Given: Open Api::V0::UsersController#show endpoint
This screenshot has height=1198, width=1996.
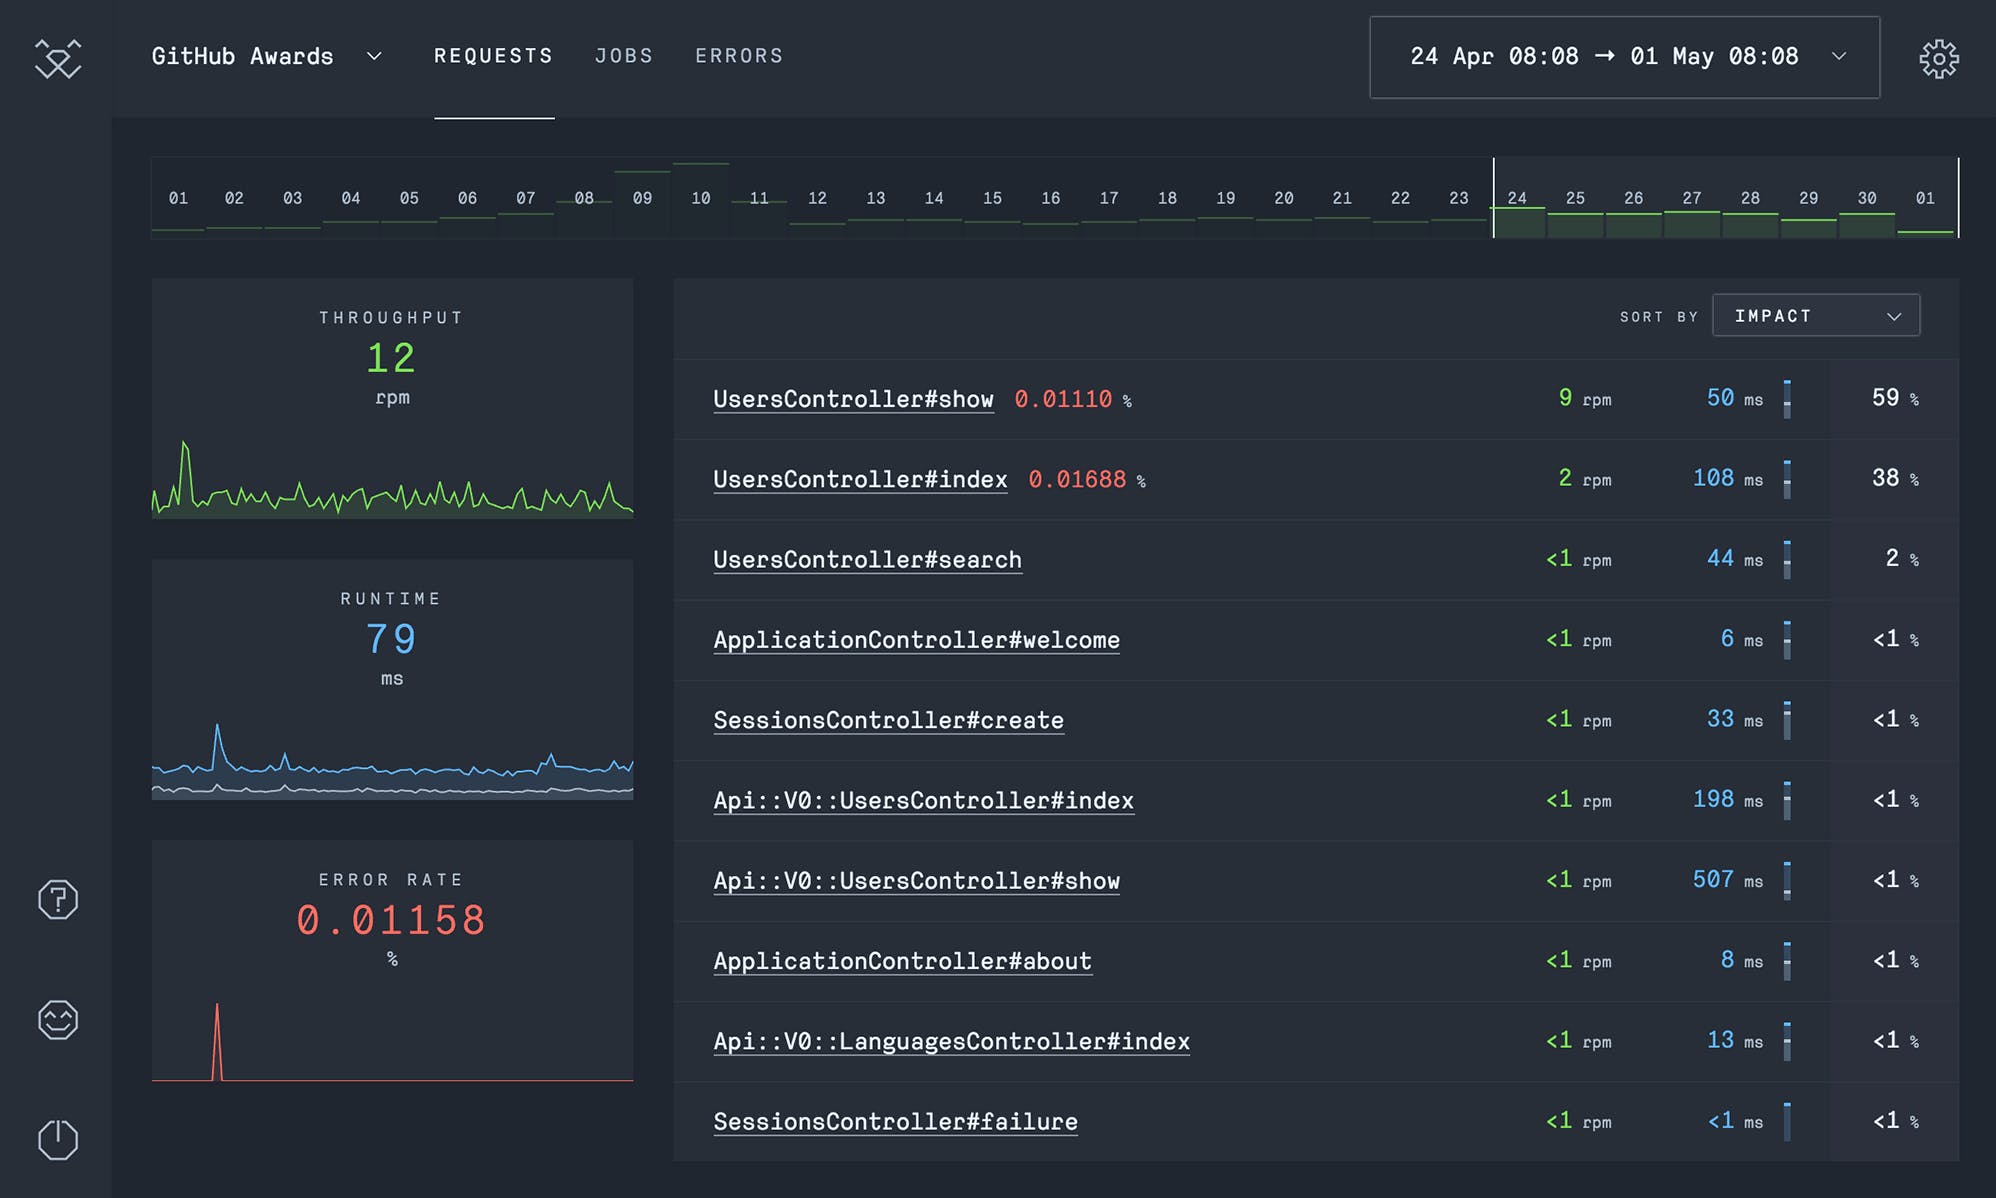Looking at the screenshot, I should (916, 881).
